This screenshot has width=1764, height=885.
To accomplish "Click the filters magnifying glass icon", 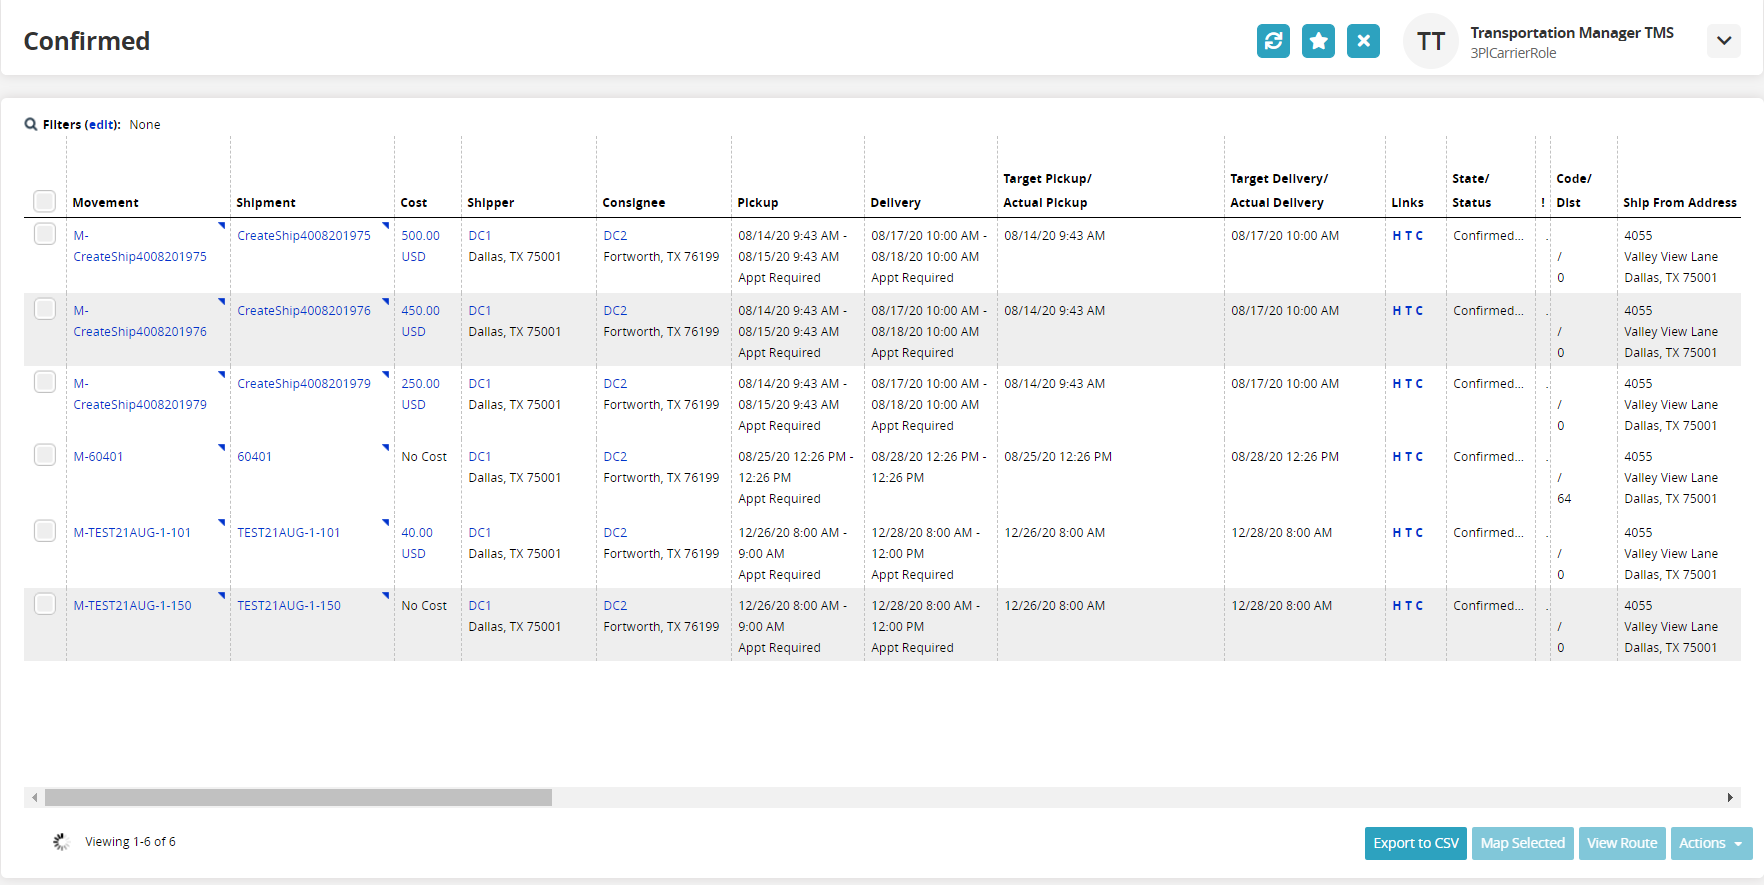I will [31, 125].
